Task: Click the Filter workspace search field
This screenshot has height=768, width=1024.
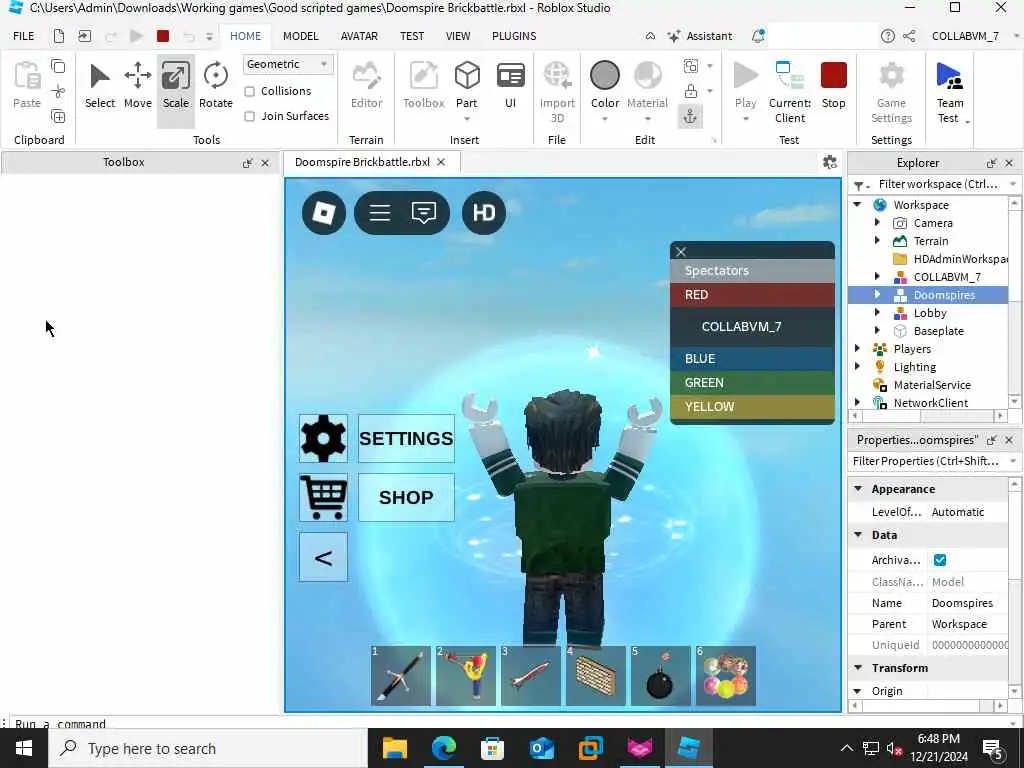Action: pyautogui.click(x=937, y=184)
